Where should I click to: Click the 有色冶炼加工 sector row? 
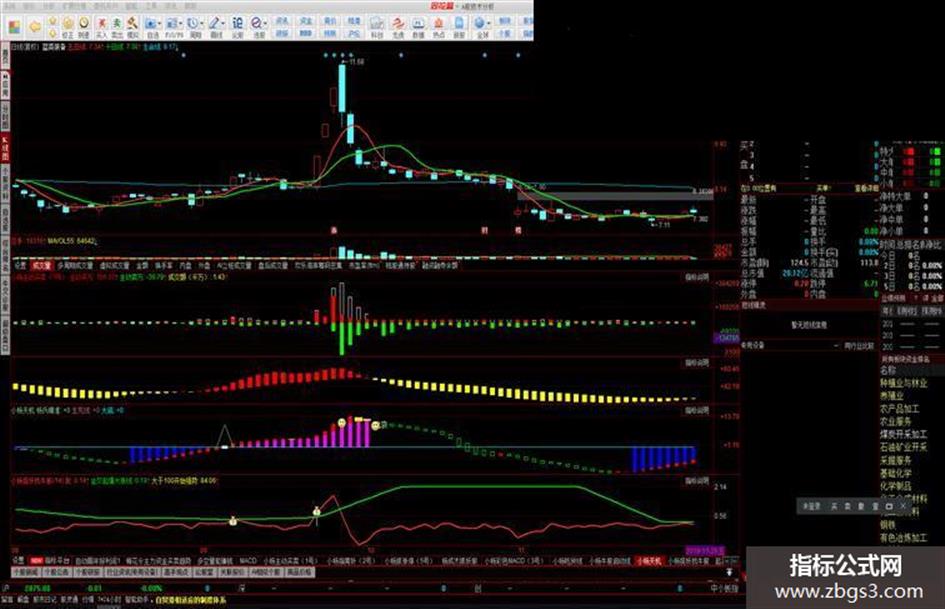[x=903, y=537]
